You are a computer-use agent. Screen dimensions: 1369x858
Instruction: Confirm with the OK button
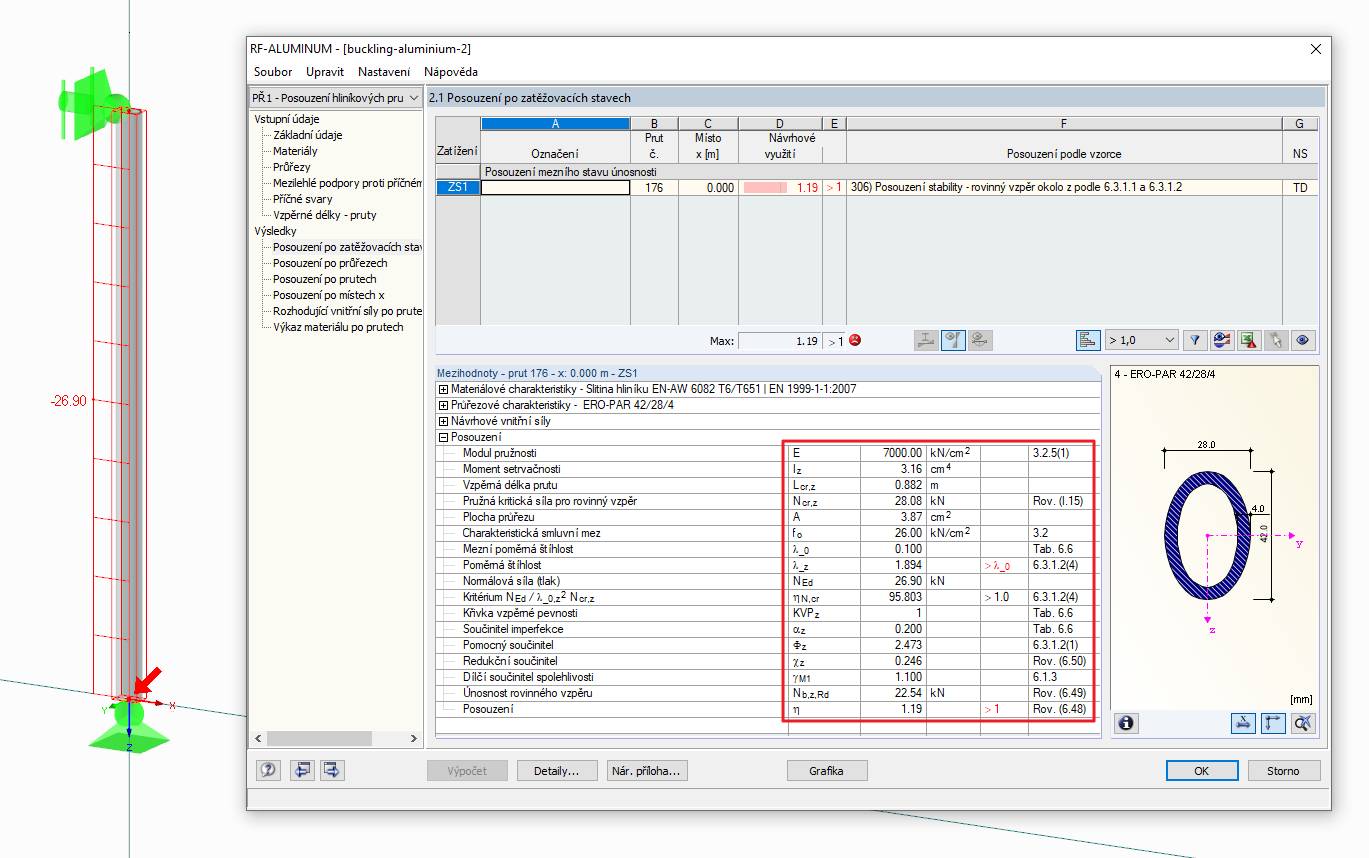coord(1201,771)
